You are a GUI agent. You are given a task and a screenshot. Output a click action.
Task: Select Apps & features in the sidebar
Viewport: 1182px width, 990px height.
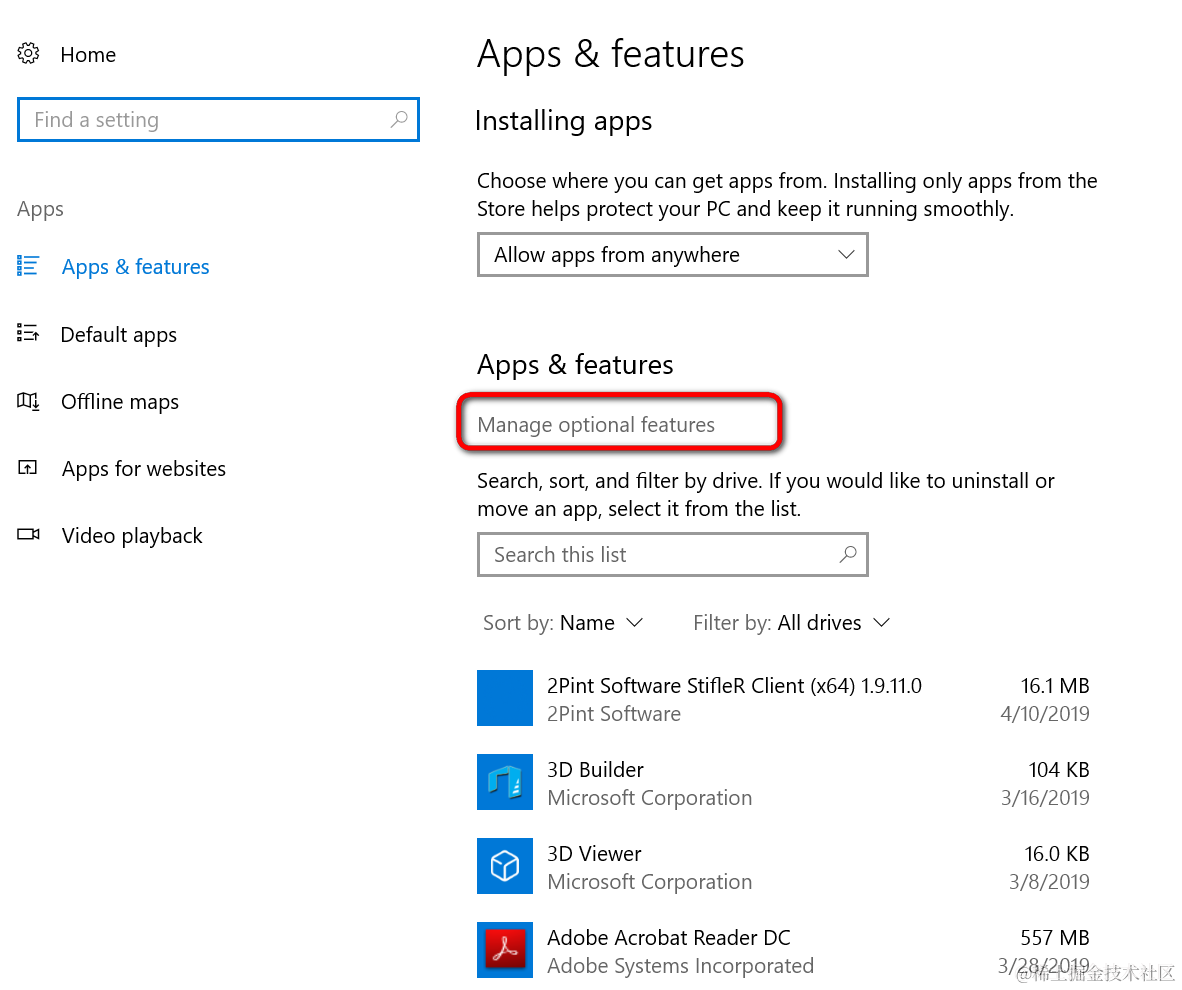(136, 267)
